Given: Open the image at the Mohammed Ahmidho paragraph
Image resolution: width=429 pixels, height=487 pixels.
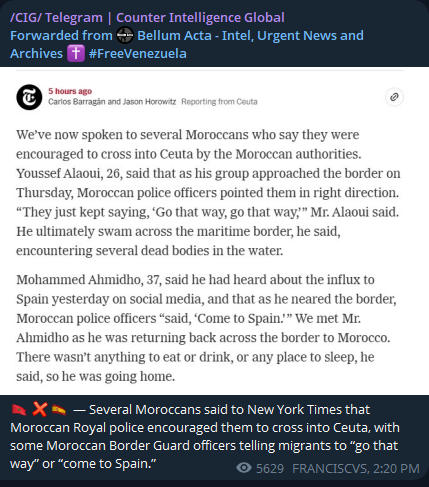Looking at the screenshot, I should [206, 328].
